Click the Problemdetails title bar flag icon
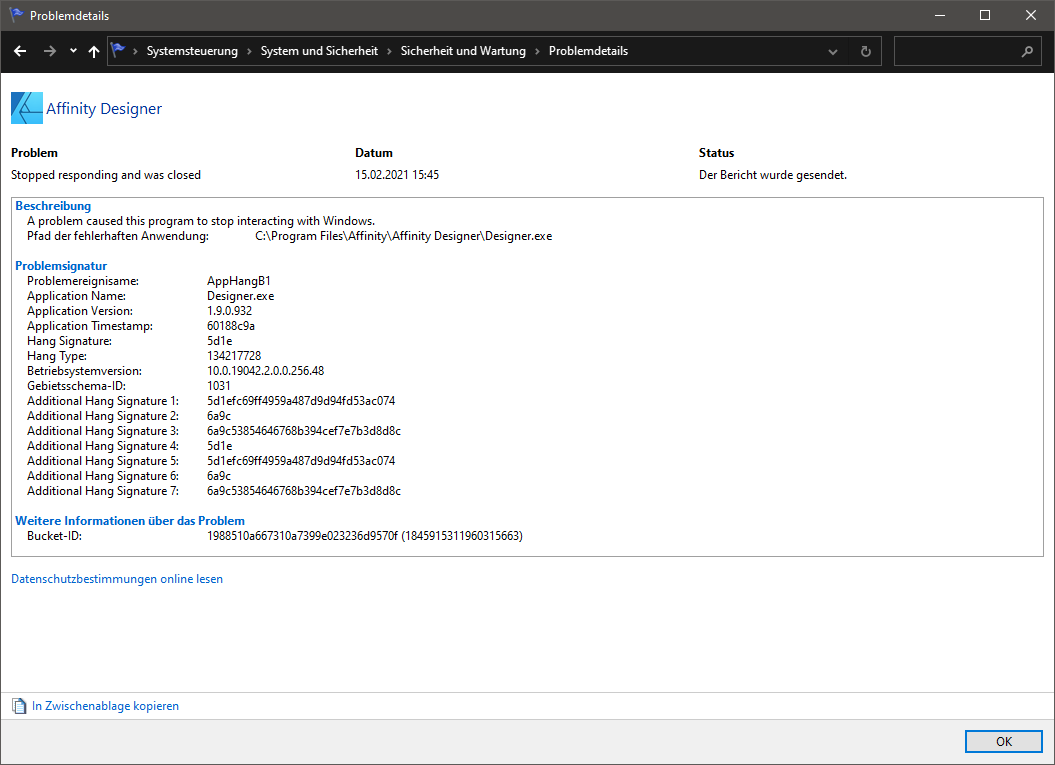This screenshot has height=765, width=1055. coord(16,15)
